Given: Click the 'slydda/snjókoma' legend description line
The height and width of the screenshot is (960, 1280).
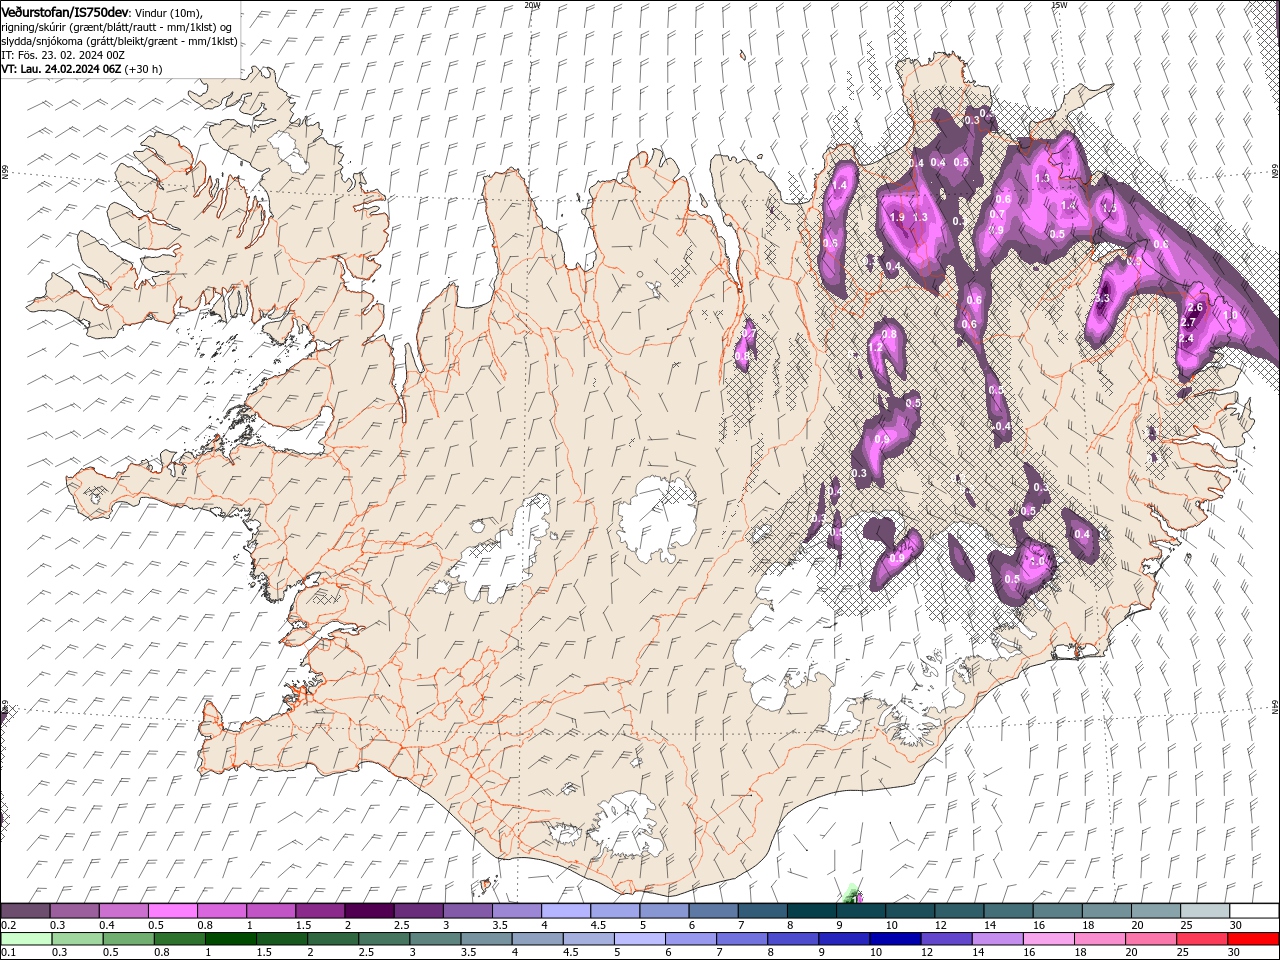Looking at the screenshot, I should 119,40.
